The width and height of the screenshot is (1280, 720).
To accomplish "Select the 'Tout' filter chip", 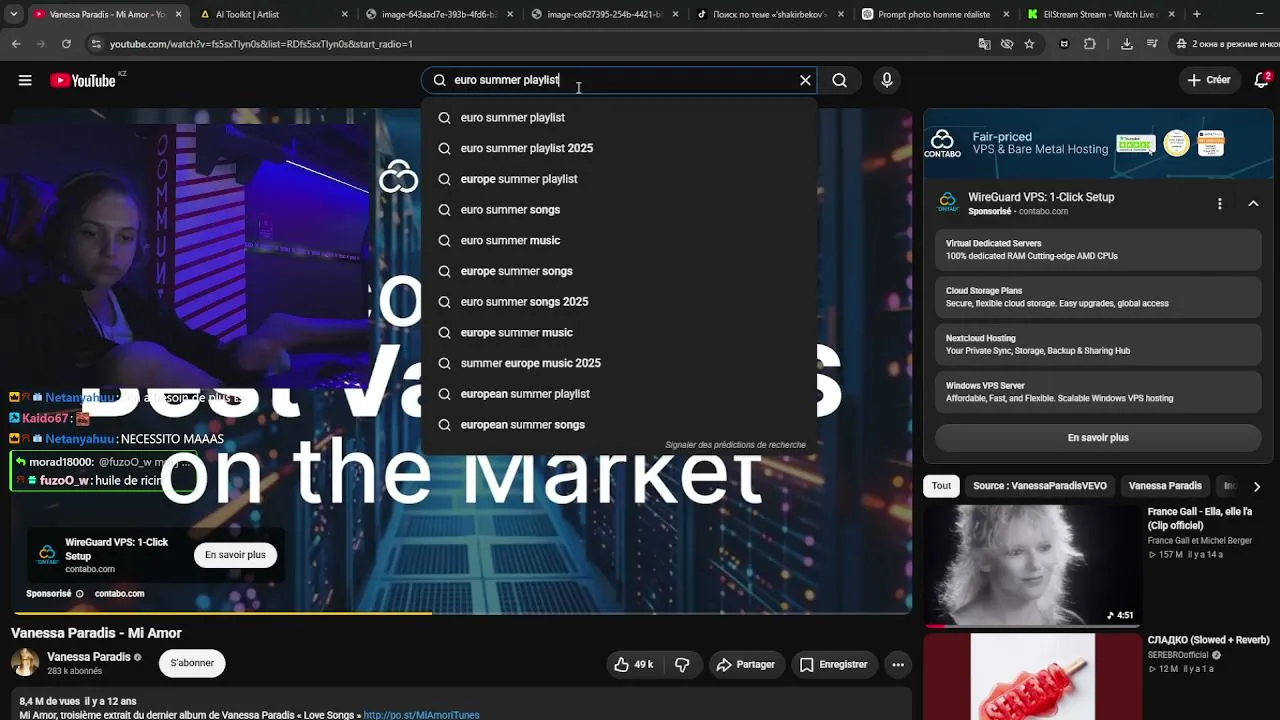I will [x=941, y=486].
